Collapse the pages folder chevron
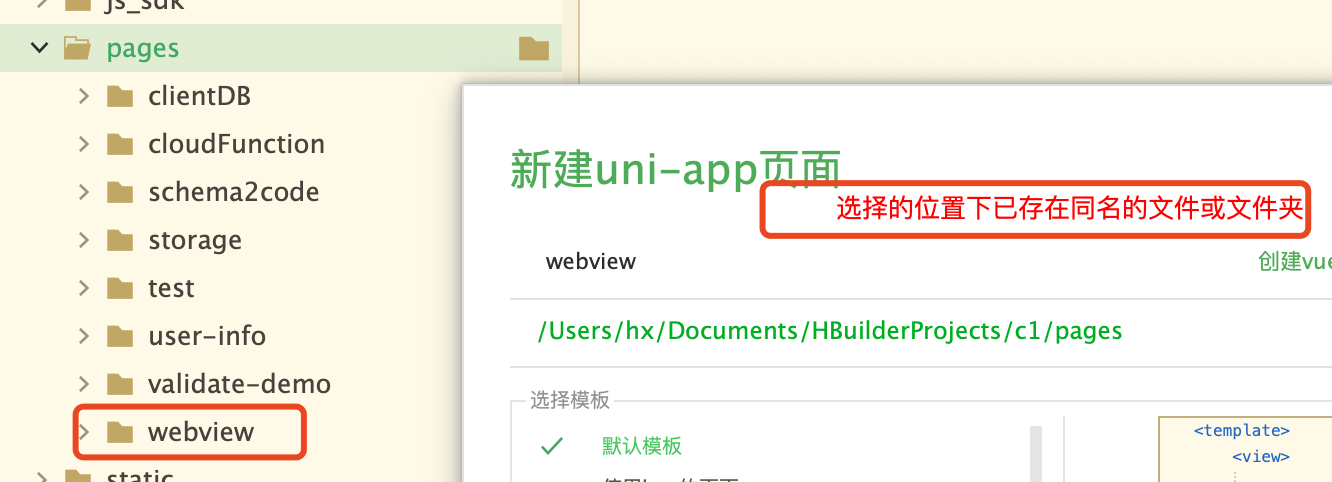1332x482 pixels. pos(40,48)
